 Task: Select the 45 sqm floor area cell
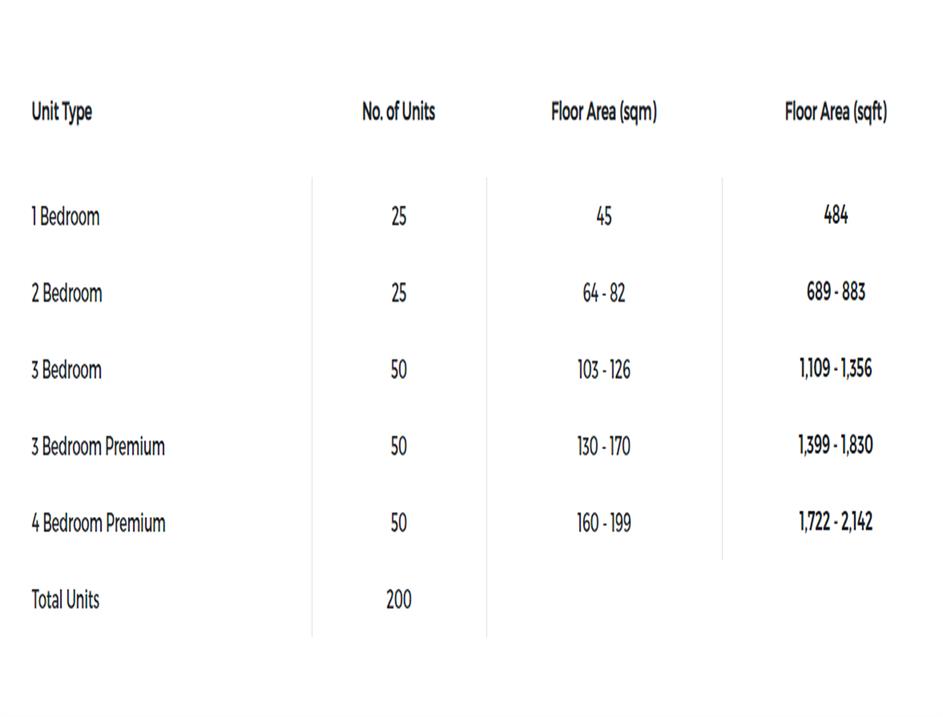point(604,216)
